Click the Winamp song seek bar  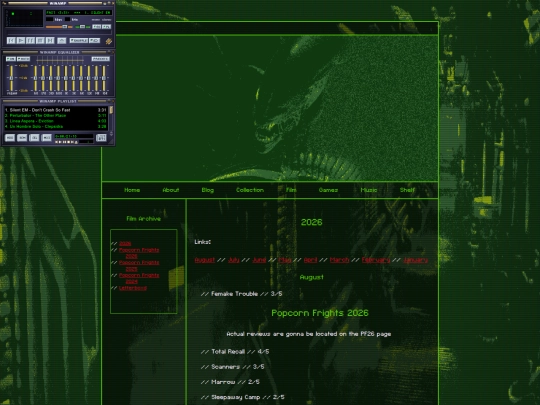pos(59,33)
